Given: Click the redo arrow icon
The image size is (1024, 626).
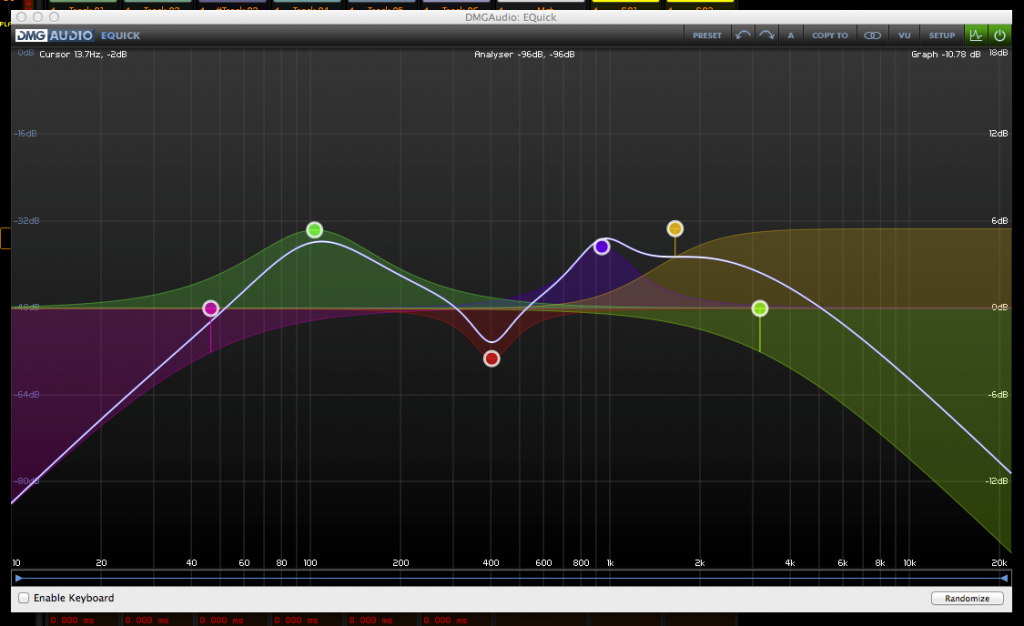Looking at the screenshot, I should [x=766, y=35].
